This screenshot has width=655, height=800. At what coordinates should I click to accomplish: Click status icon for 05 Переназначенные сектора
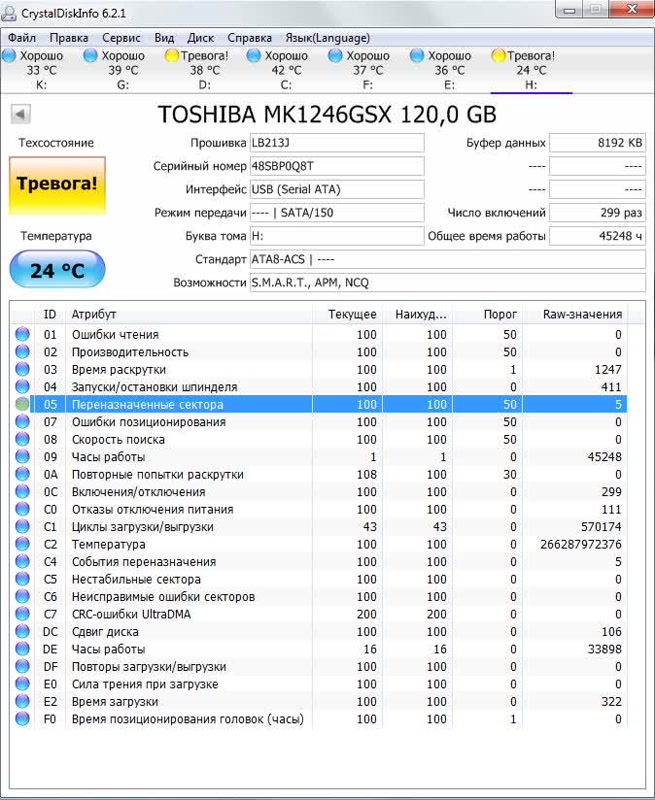[x=22, y=404]
